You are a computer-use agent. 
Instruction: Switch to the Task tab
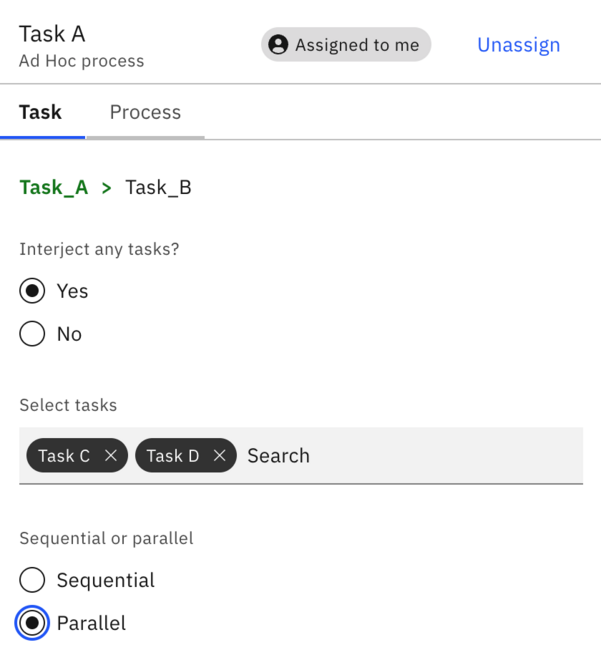(41, 112)
